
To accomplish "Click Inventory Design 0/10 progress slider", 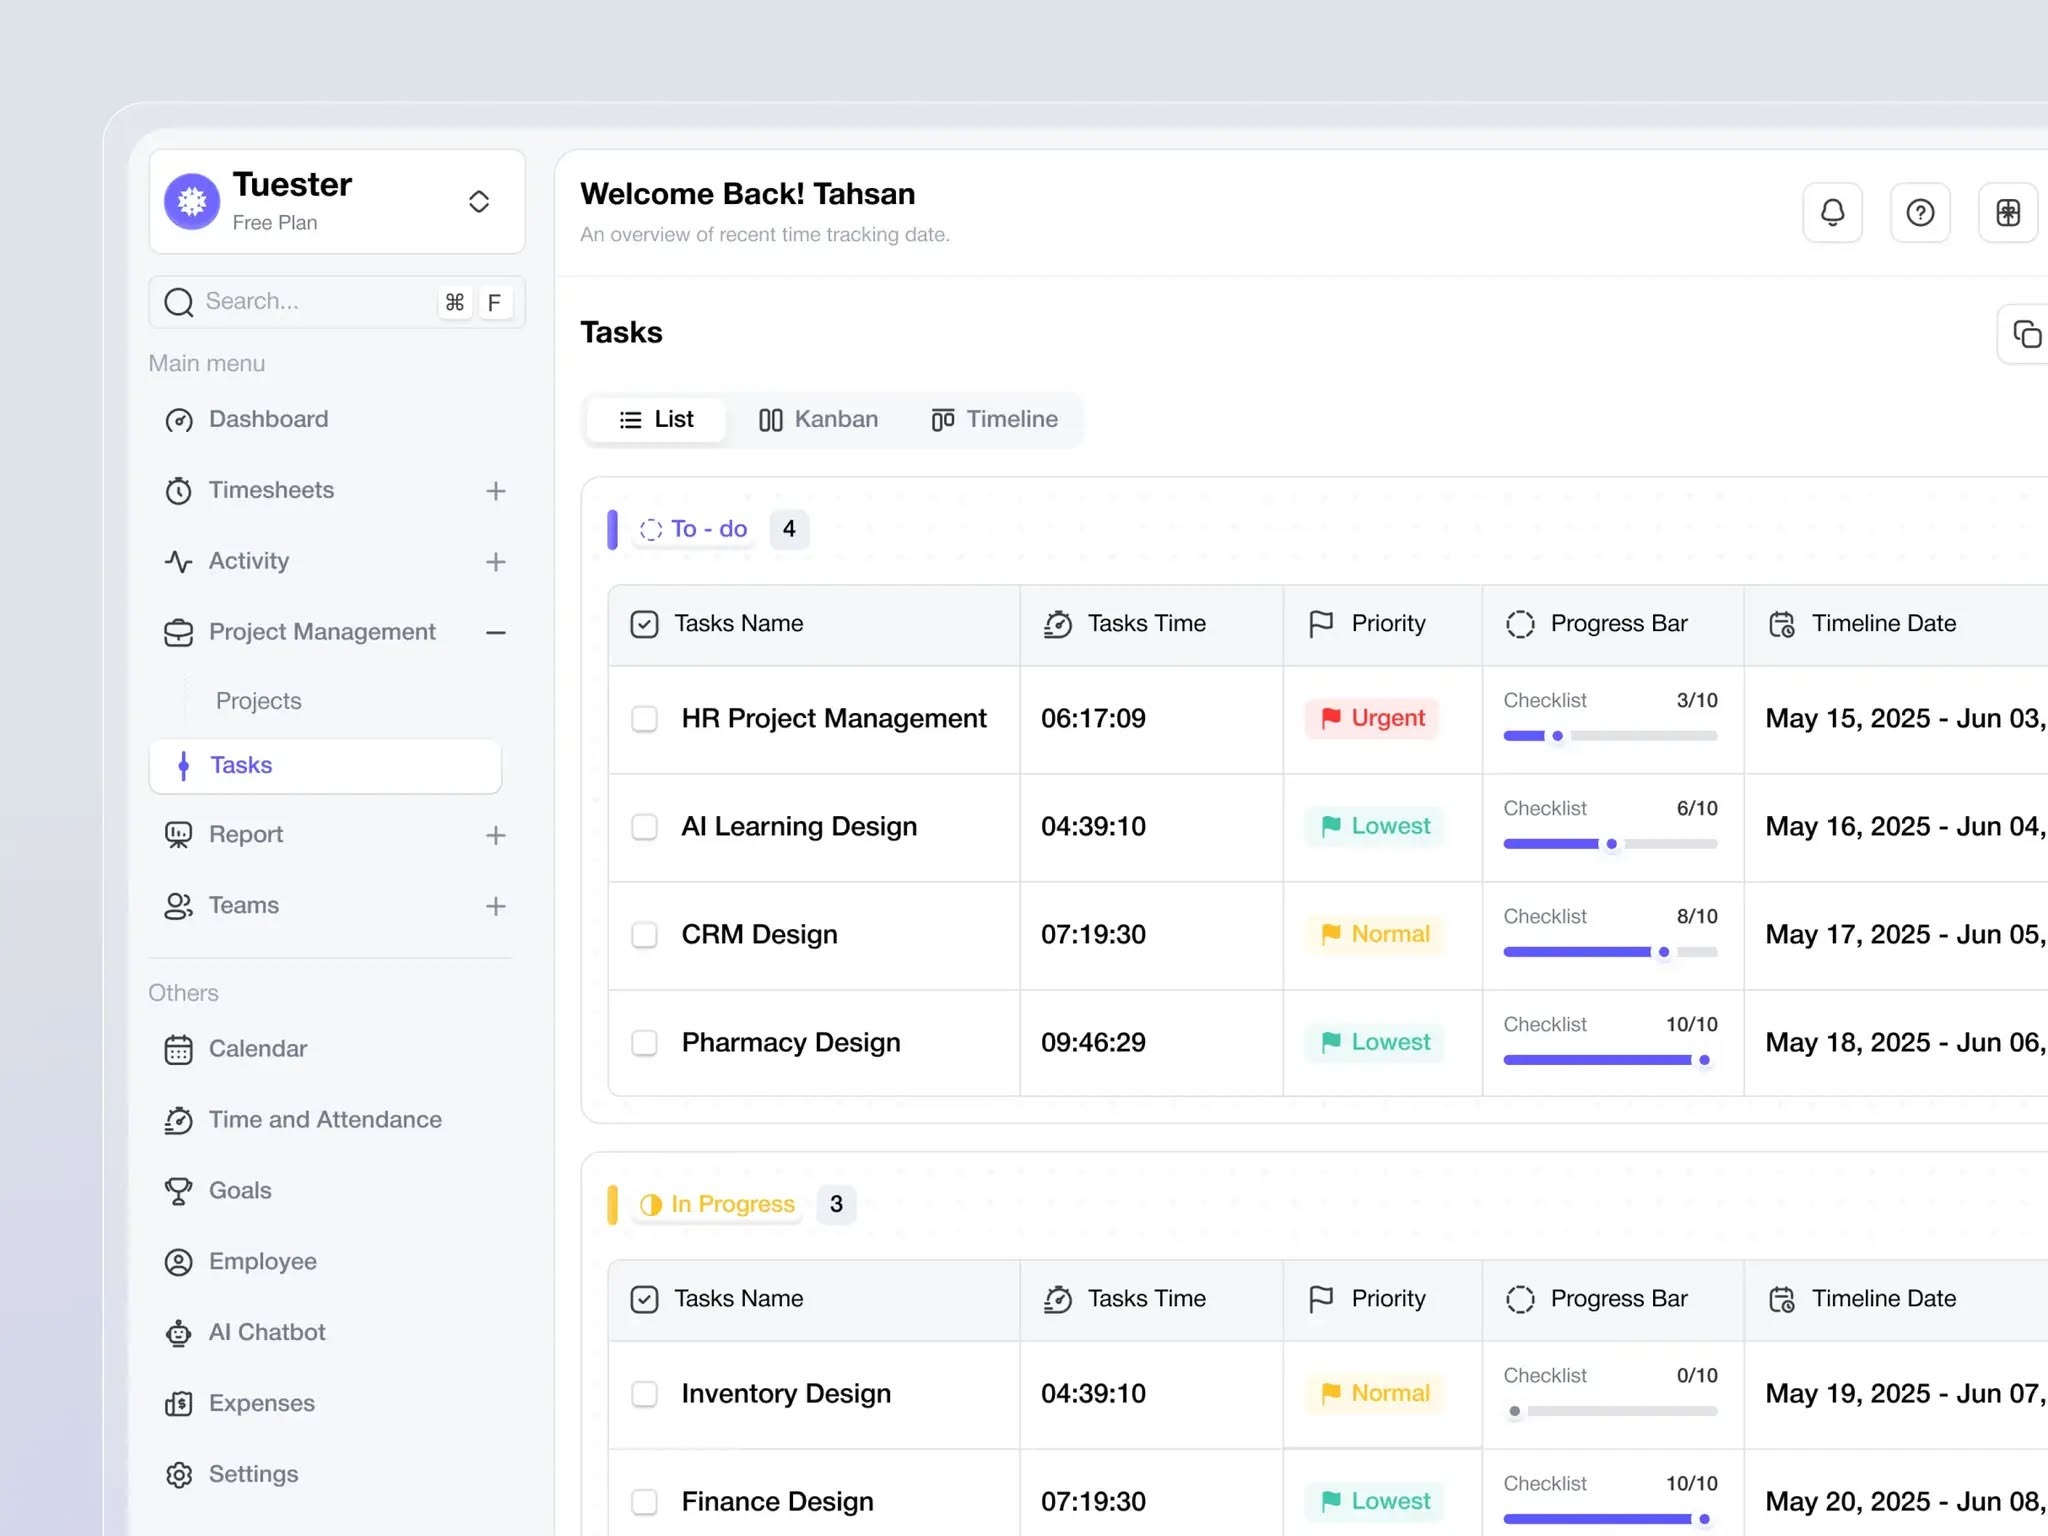I will click(x=1610, y=1411).
